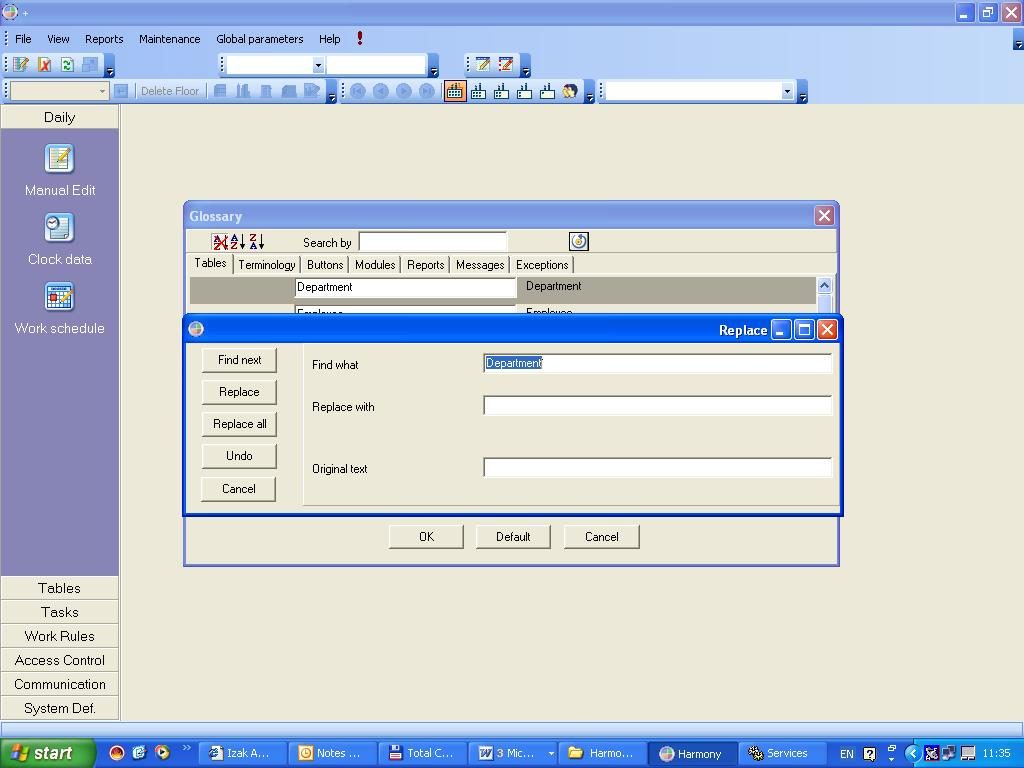Open the Manual Edit icon in sidebar
The image size is (1024, 768).
[x=59, y=159]
